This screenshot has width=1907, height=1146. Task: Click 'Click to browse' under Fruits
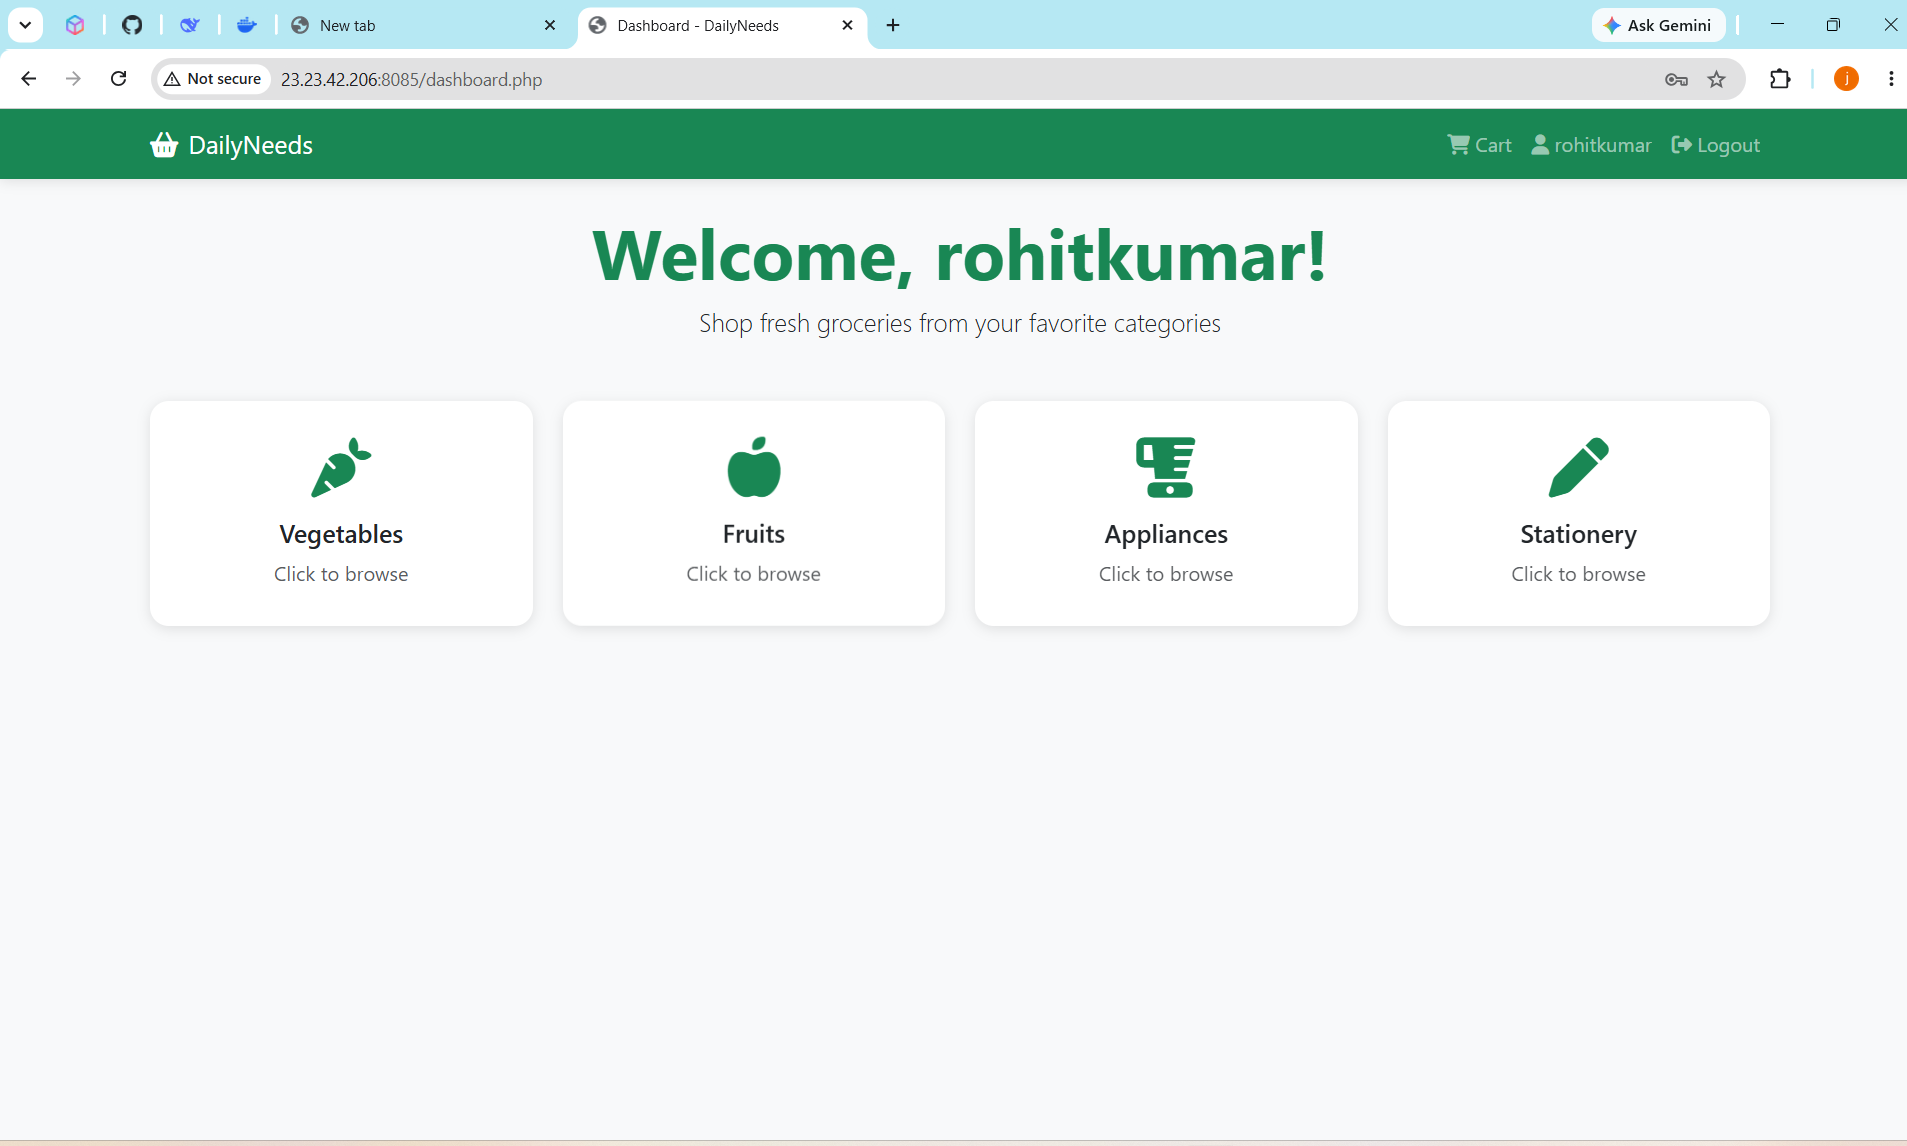754,574
